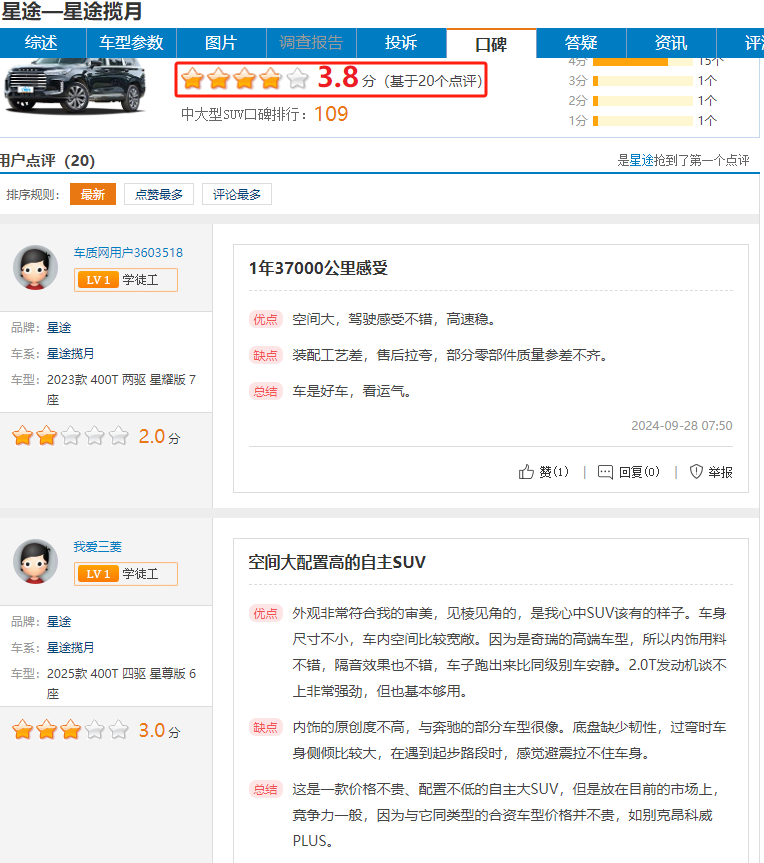764x863 pixels.
Task: Click the 2分 rating bar
Action: pyautogui.click(x=643, y=101)
